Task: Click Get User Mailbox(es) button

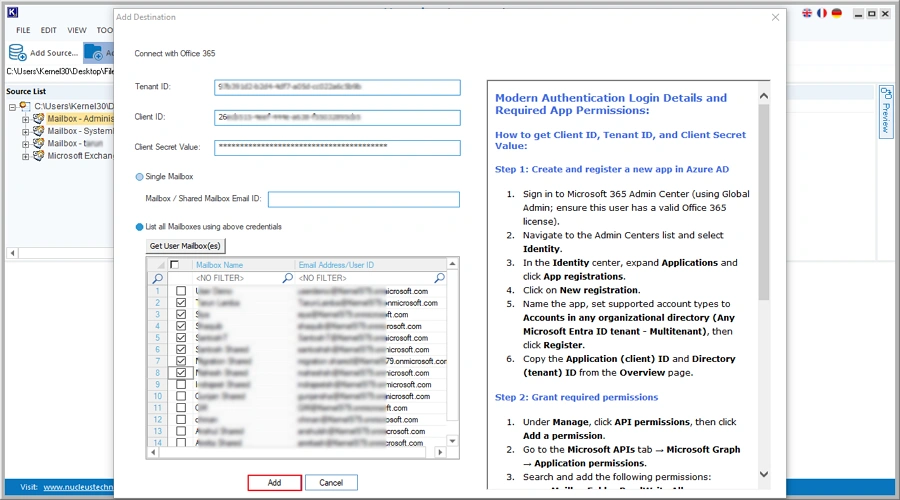Action: pyautogui.click(x=185, y=246)
